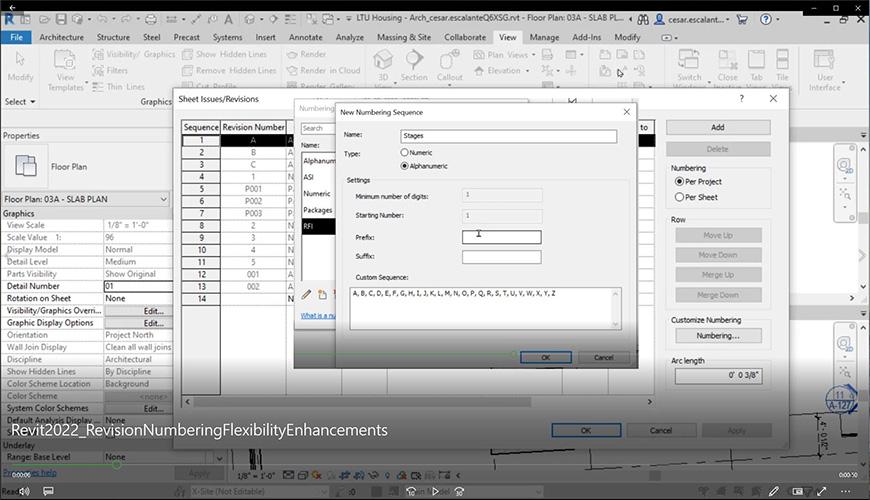Image resolution: width=870 pixels, height=500 pixels.
Task: Click the Thin Lines ribbon tool
Action: (x=118, y=87)
